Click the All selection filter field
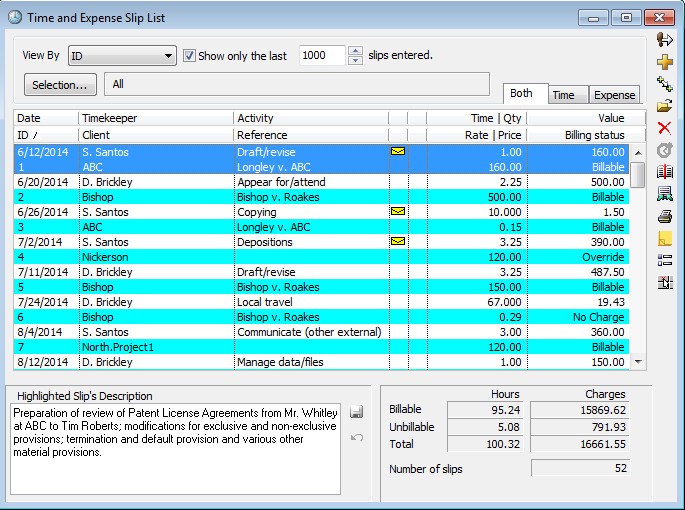This screenshot has width=685, height=510. tap(297, 84)
